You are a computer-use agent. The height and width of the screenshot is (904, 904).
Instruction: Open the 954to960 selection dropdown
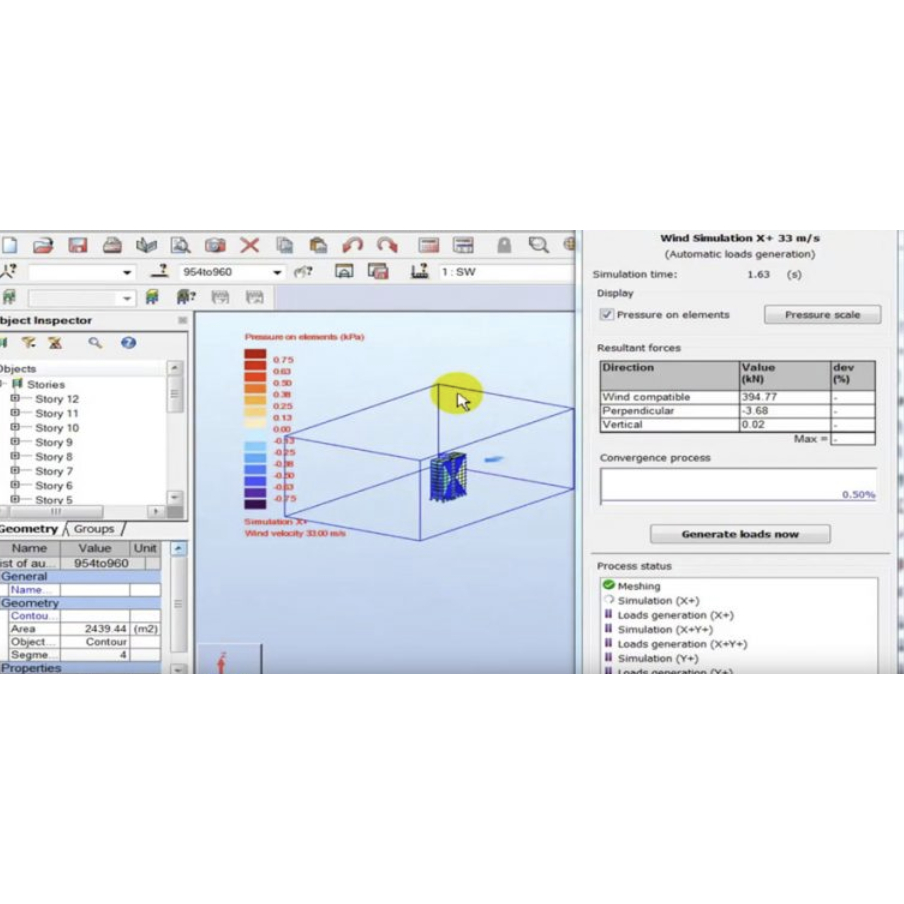278,272
